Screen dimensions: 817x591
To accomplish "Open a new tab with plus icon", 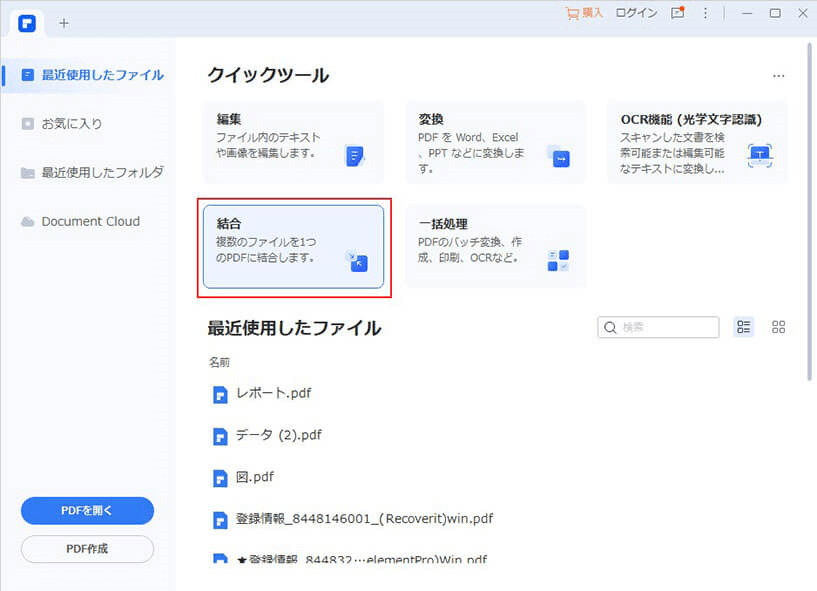I will pyautogui.click(x=64, y=23).
